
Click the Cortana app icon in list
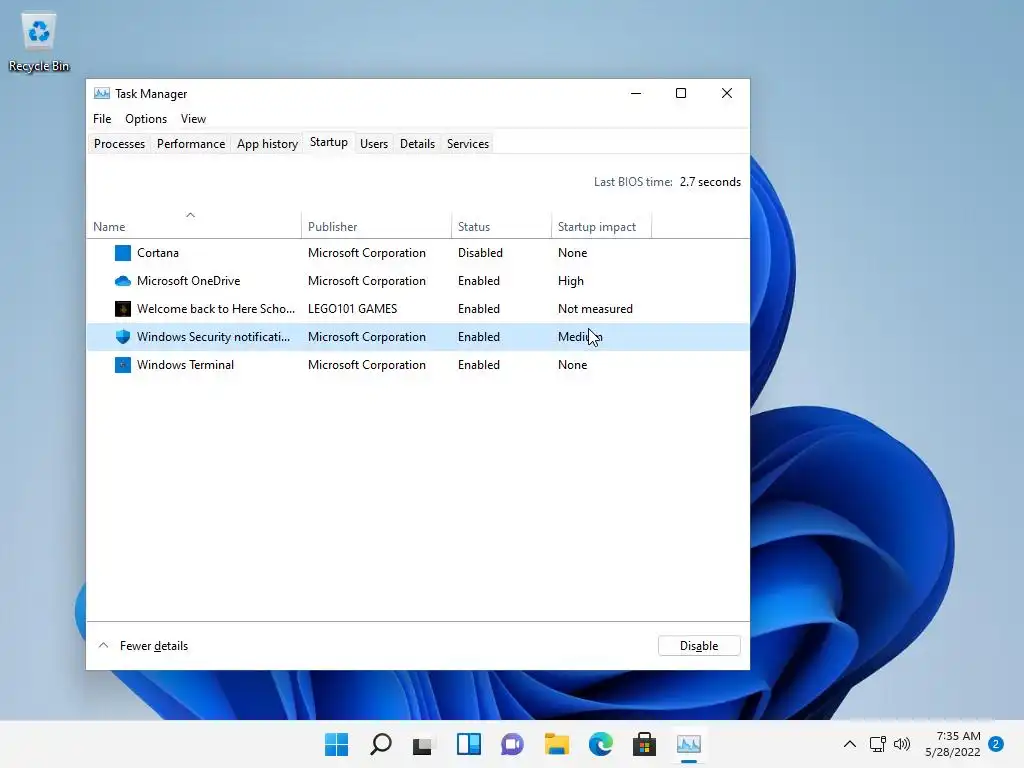(x=123, y=253)
